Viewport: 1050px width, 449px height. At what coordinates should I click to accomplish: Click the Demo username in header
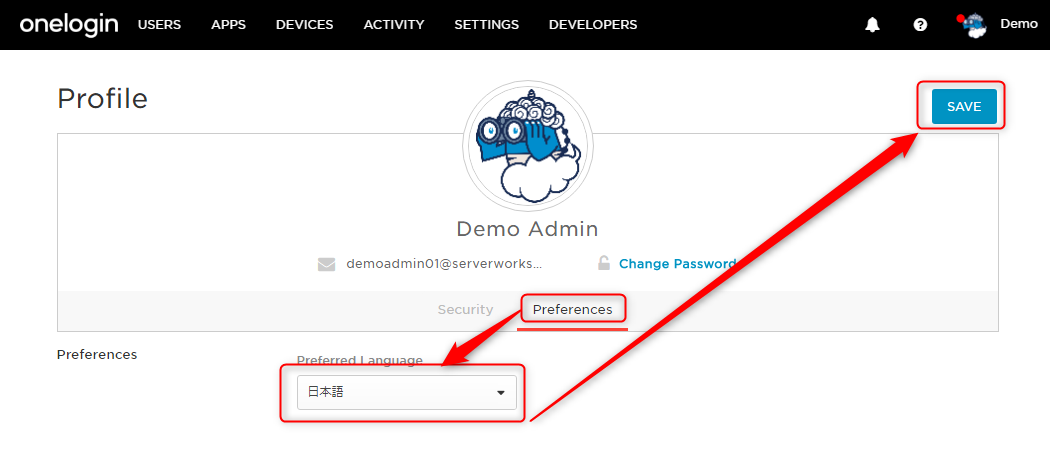(x=1019, y=24)
